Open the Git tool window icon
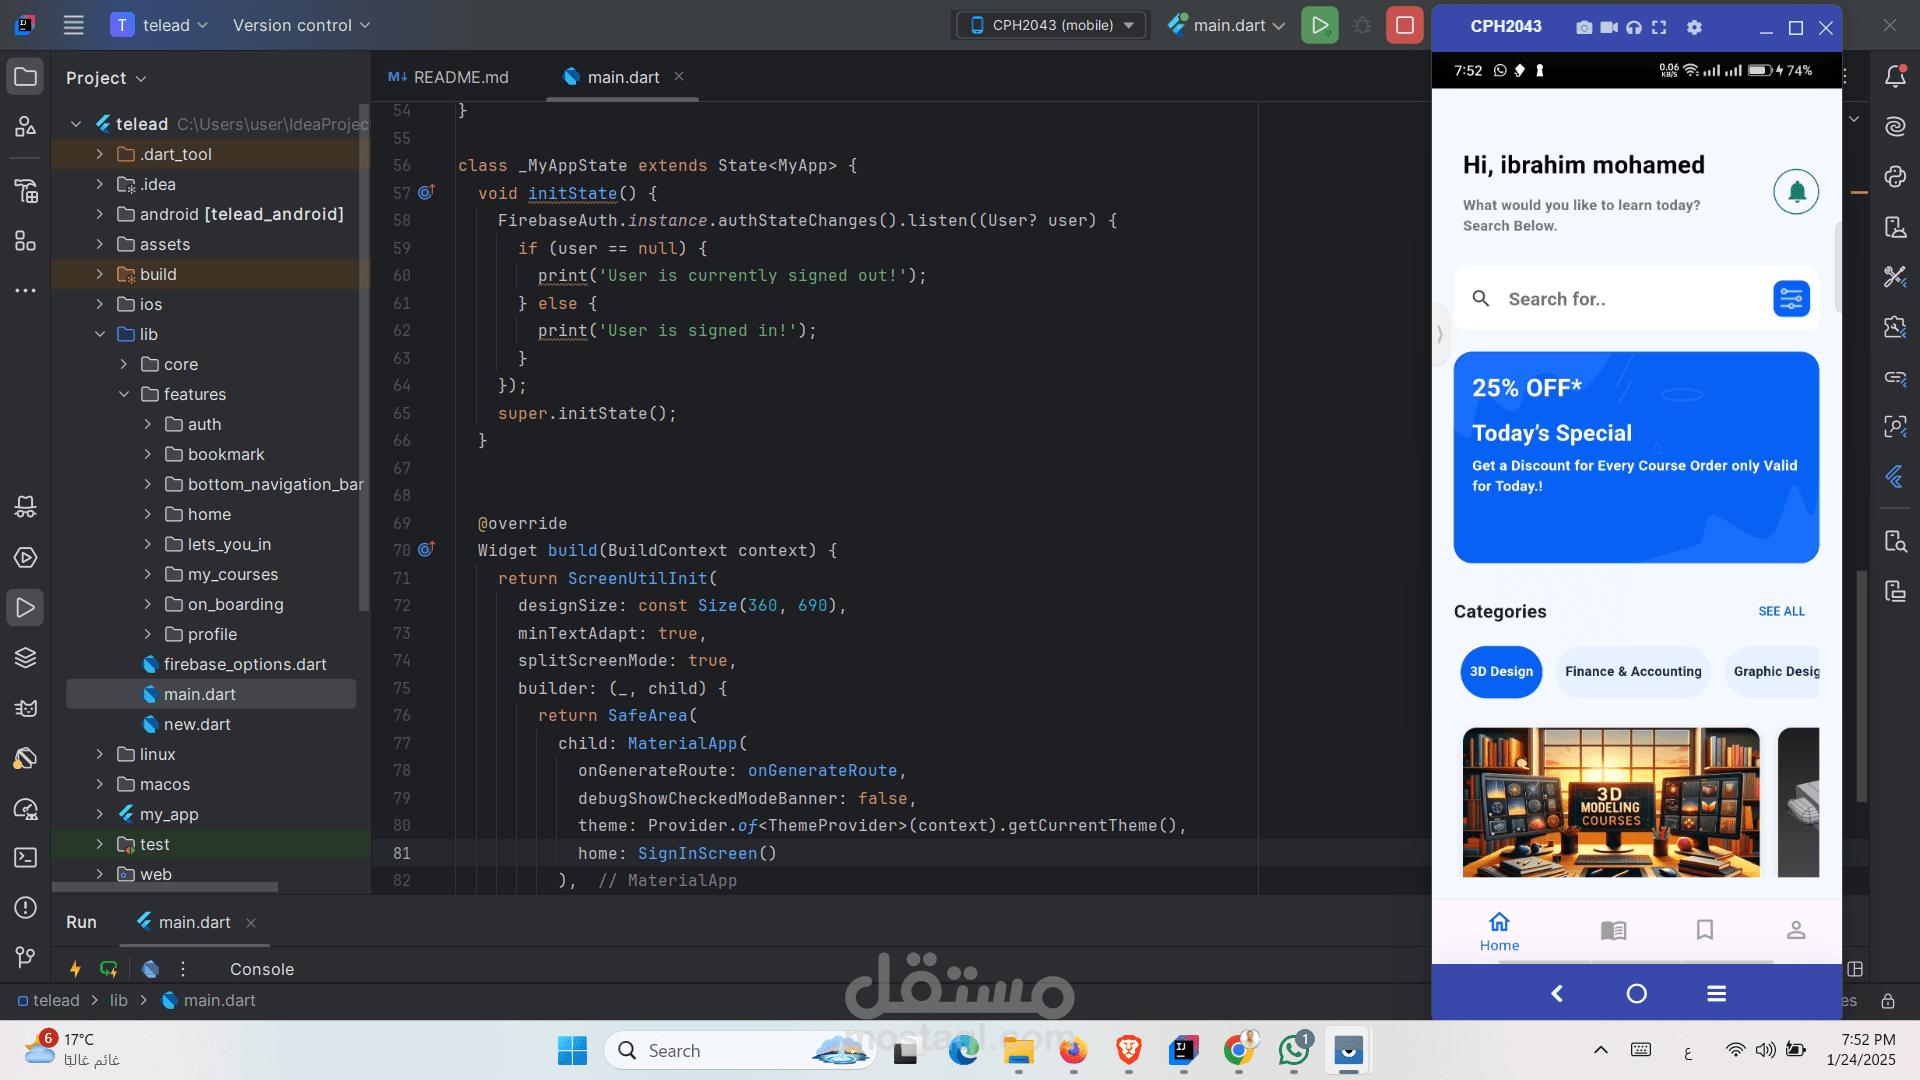This screenshot has width=1920, height=1080. 26,957
